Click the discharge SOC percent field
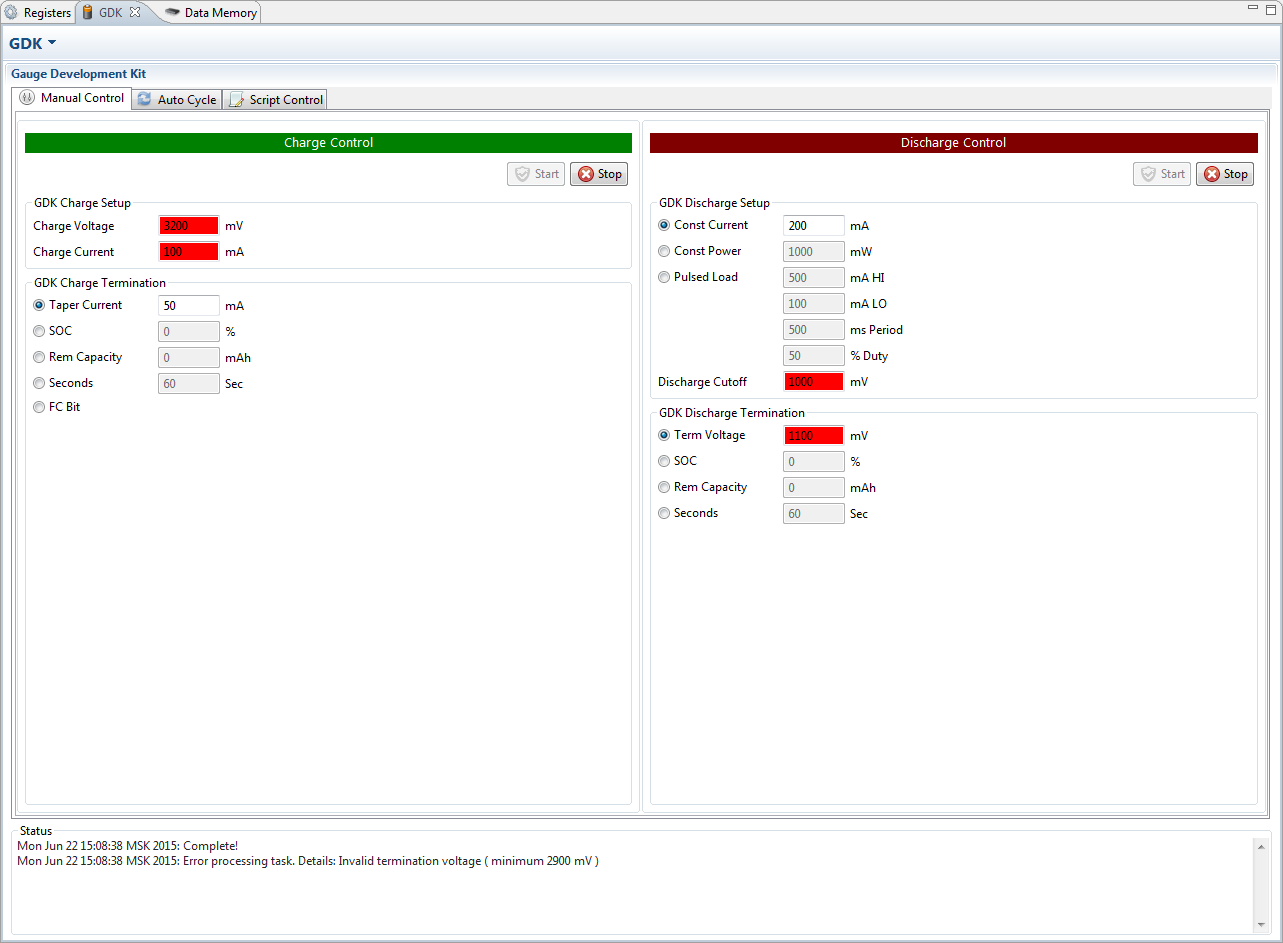This screenshot has height=943, width=1283. [814, 462]
